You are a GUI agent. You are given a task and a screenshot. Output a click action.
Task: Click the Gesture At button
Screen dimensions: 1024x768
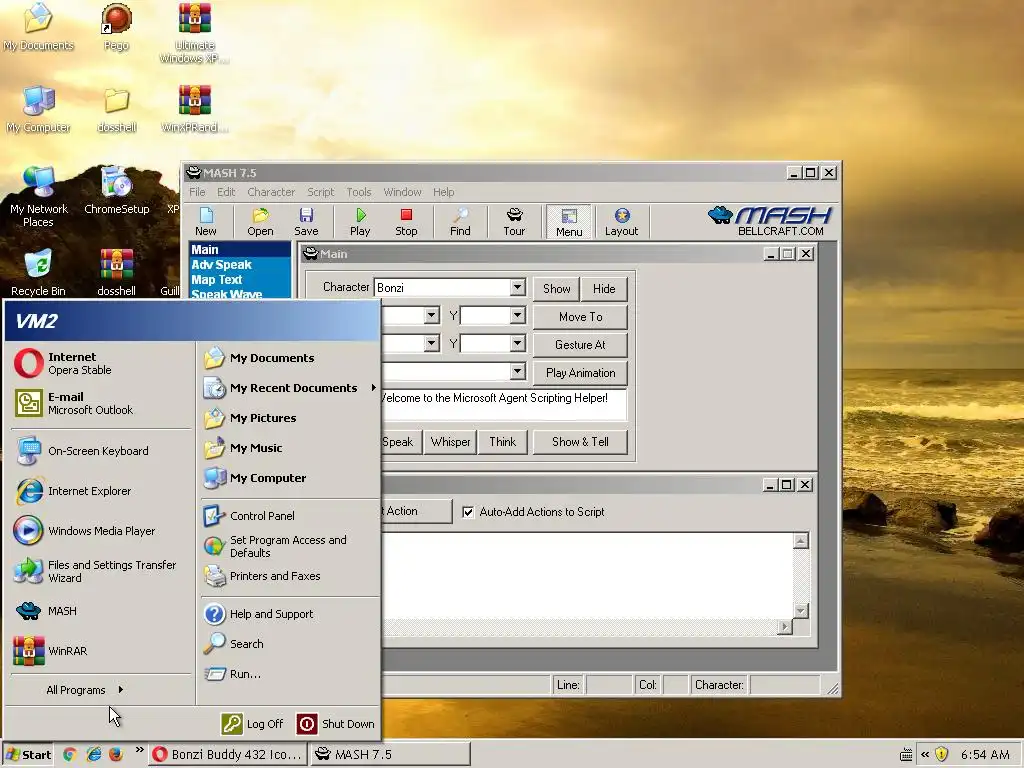click(x=581, y=345)
